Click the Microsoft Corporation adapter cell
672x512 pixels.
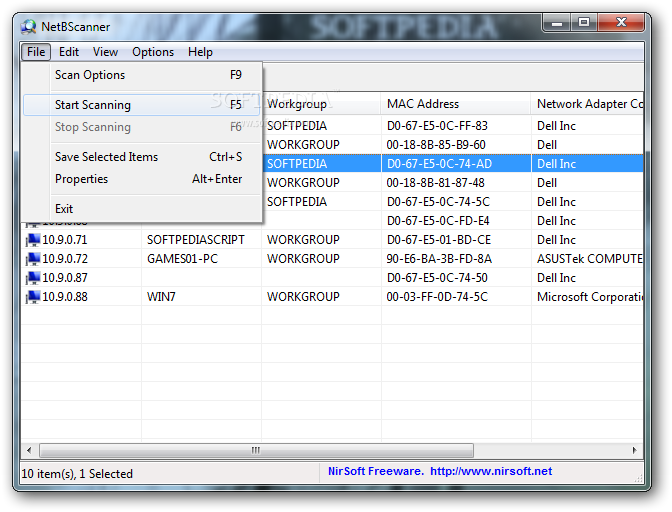pyautogui.click(x=590, y=296)
